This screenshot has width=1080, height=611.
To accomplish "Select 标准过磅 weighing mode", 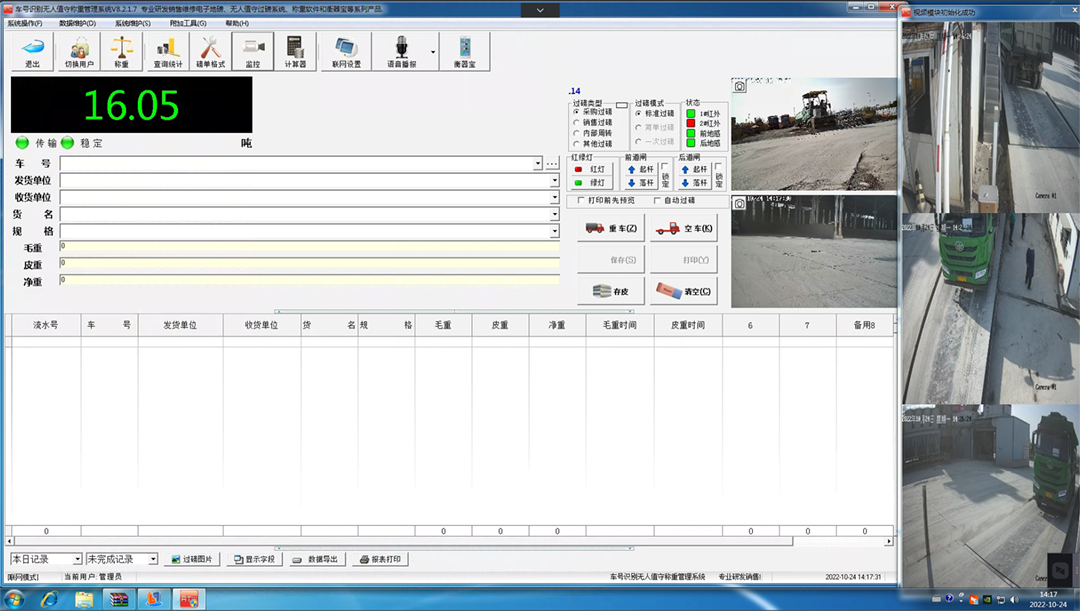I will 655,114.
